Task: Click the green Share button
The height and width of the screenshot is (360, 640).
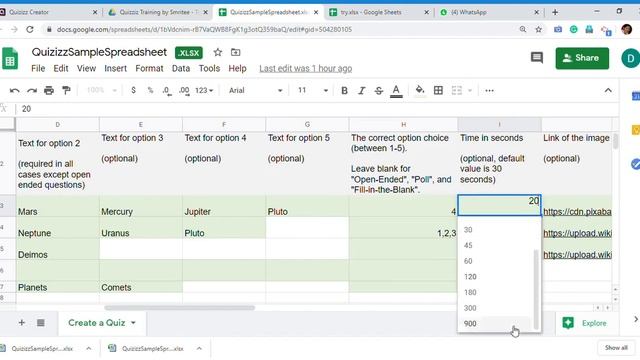Action: [x=582, y=58]
